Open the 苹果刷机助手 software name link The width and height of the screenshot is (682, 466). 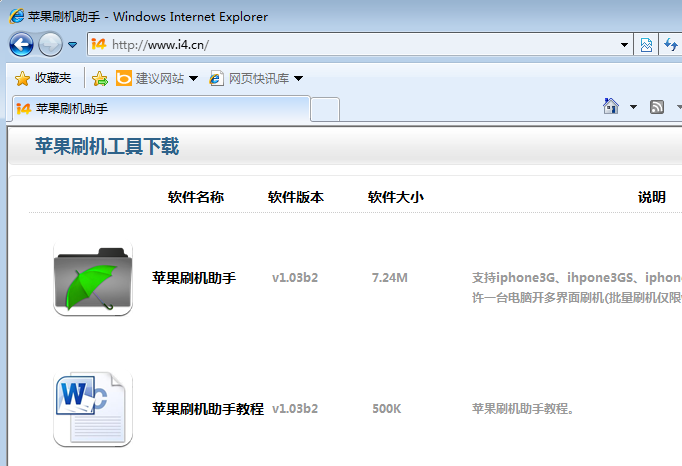pyautogui.click(x=193, y=277)
